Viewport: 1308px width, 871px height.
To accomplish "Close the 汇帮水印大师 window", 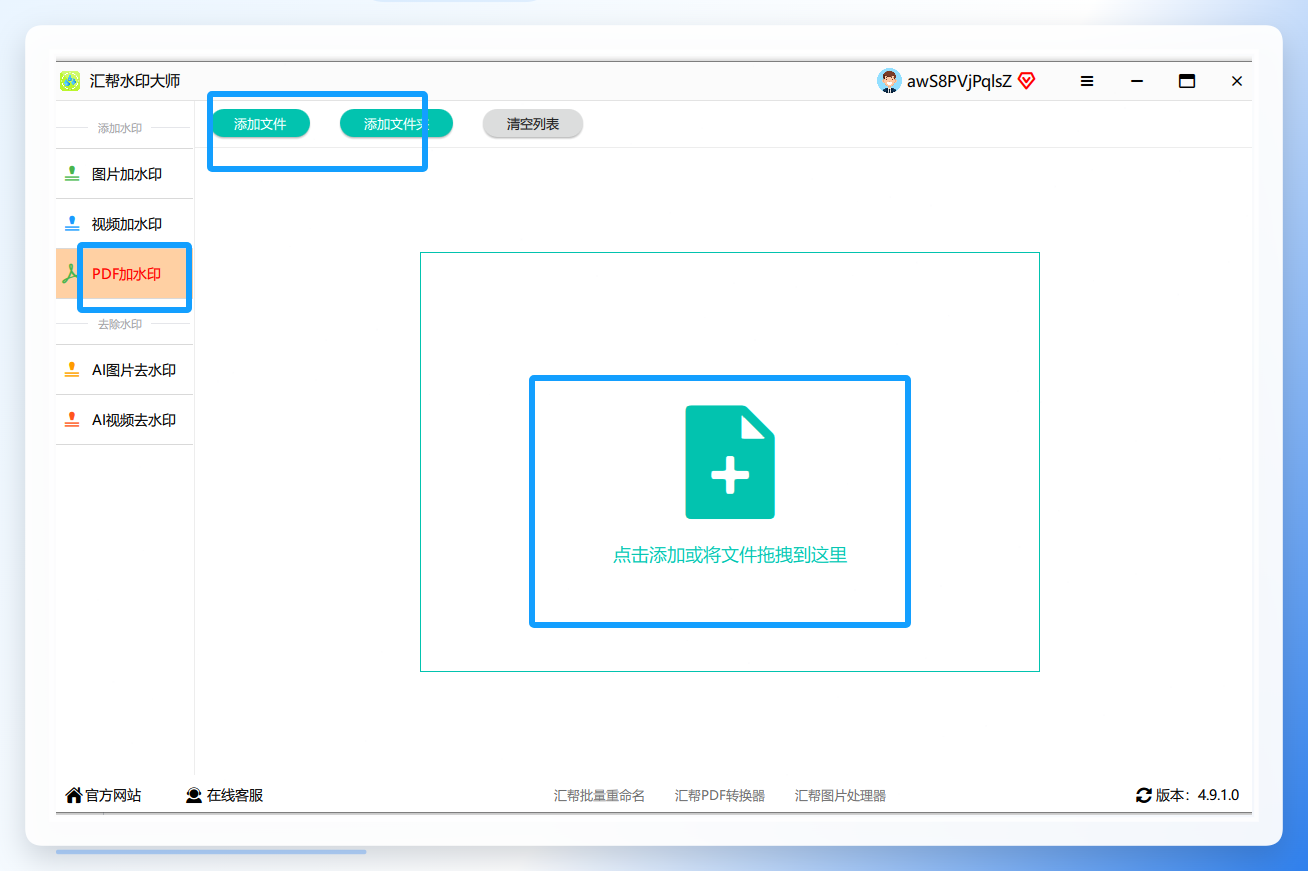I will point(1237,81).
